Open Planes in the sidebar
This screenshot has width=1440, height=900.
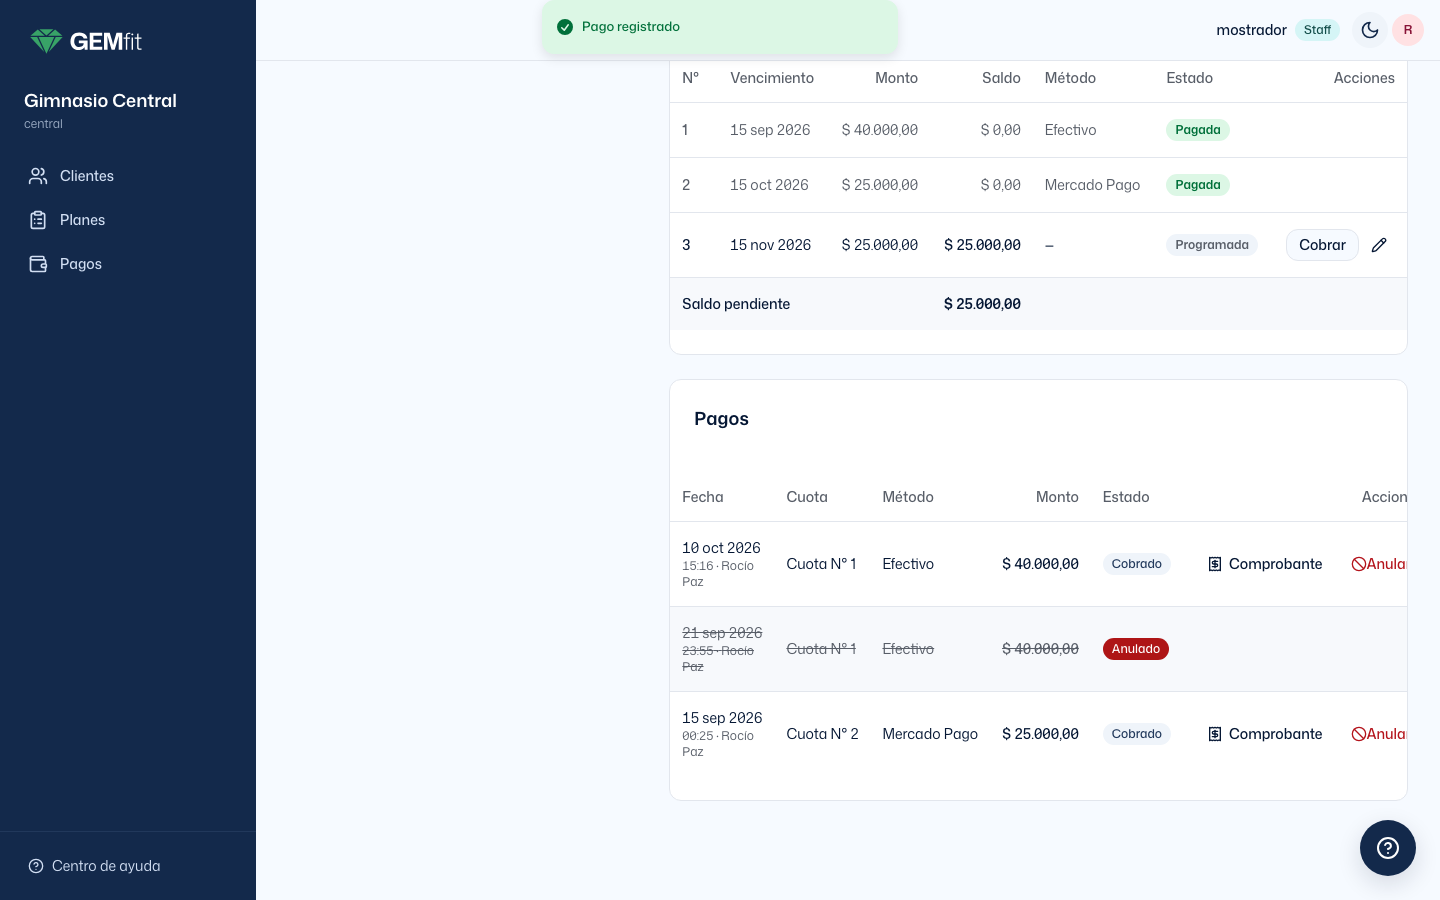128,220
